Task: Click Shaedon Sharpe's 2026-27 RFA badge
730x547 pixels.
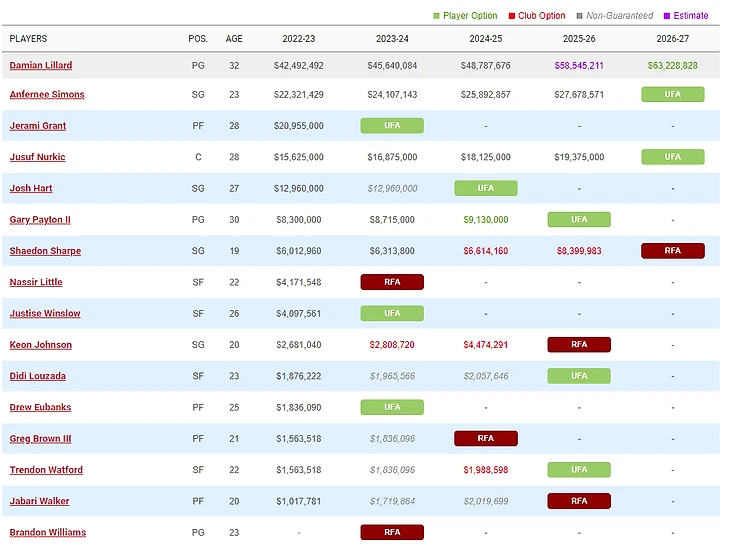Action: 673,250
